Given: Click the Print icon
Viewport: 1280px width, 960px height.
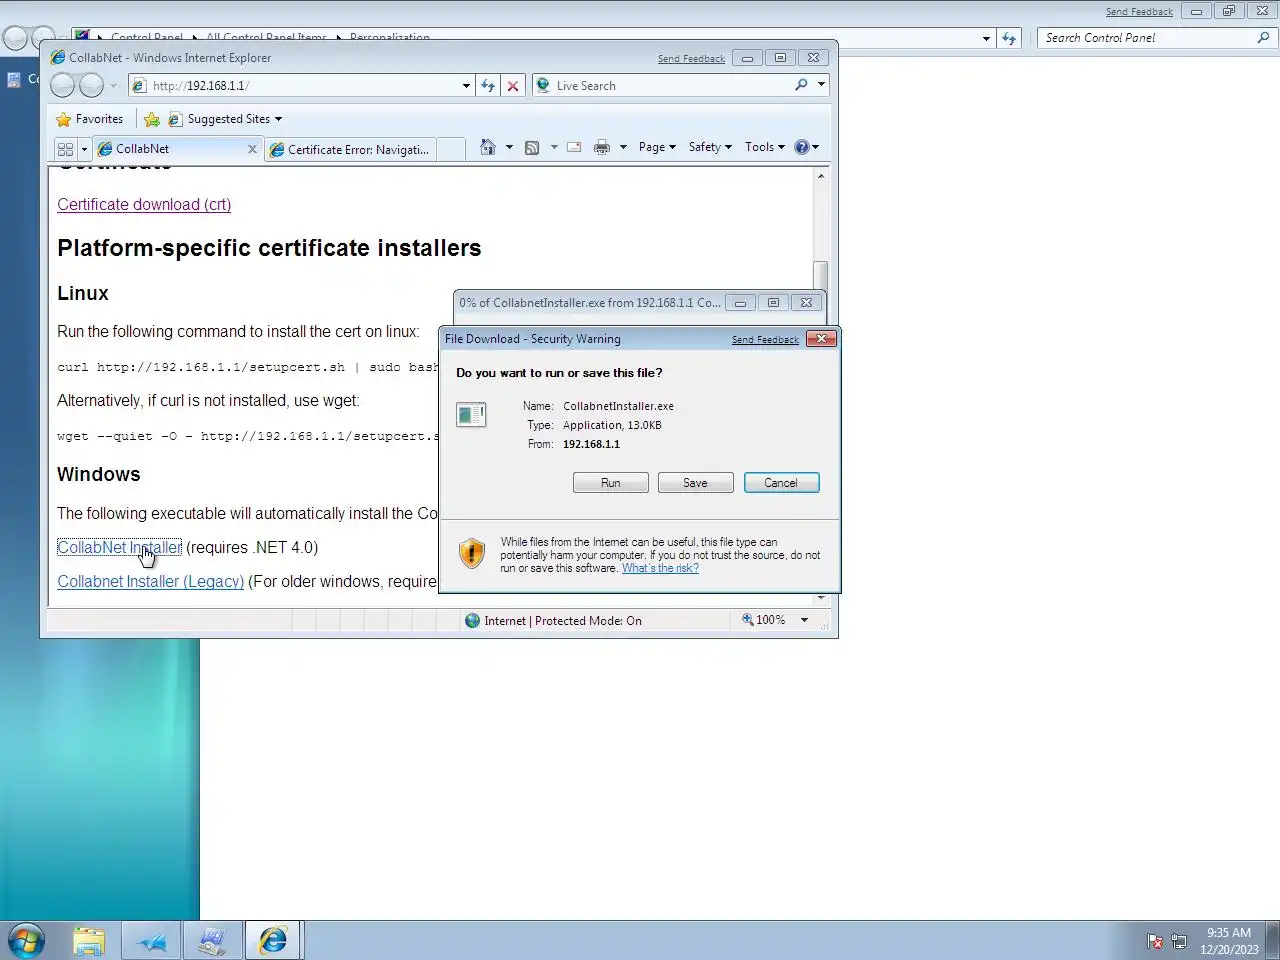Looking at the screenshot, I should (x=602, y=147).
